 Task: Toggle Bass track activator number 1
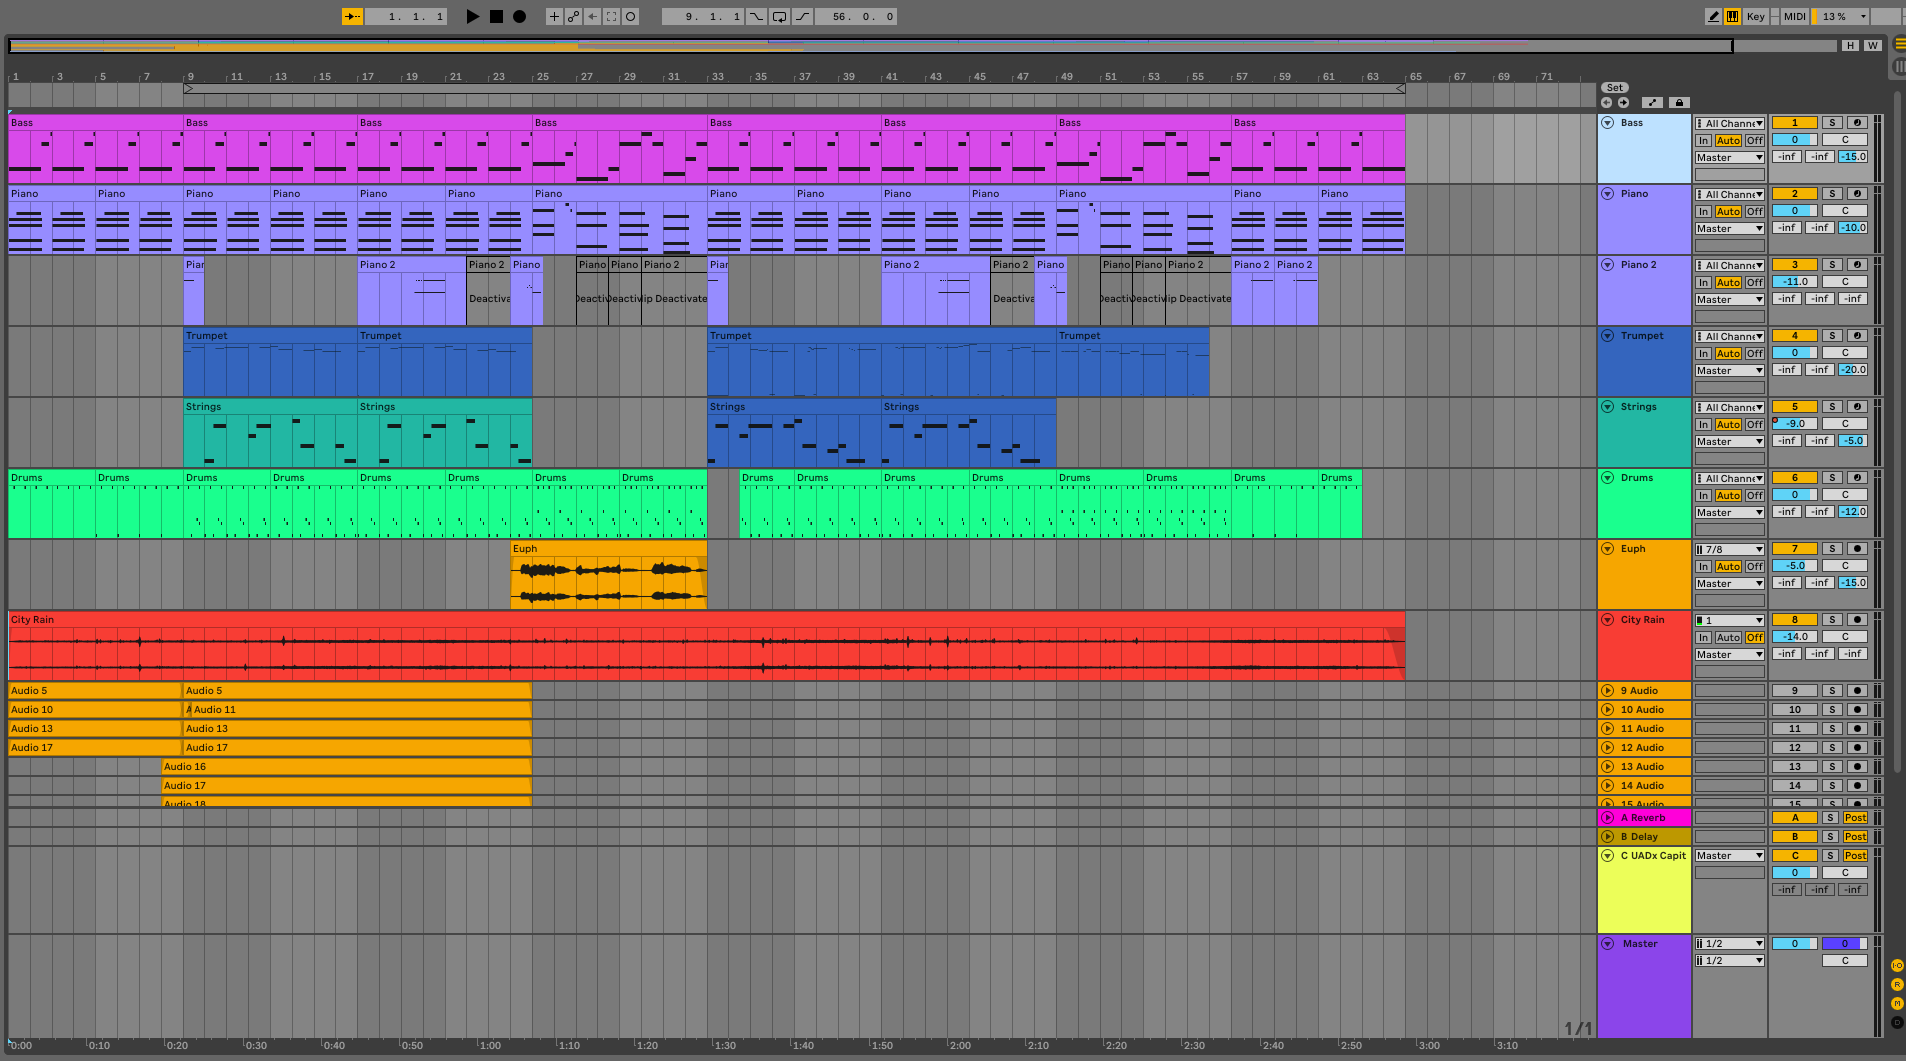coord(1795,122)
